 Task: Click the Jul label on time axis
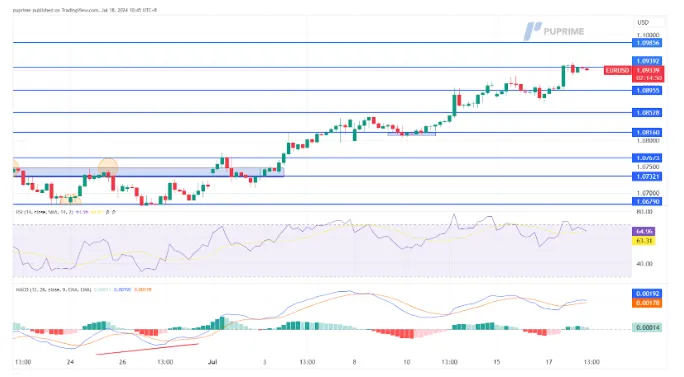coord(212,362)
